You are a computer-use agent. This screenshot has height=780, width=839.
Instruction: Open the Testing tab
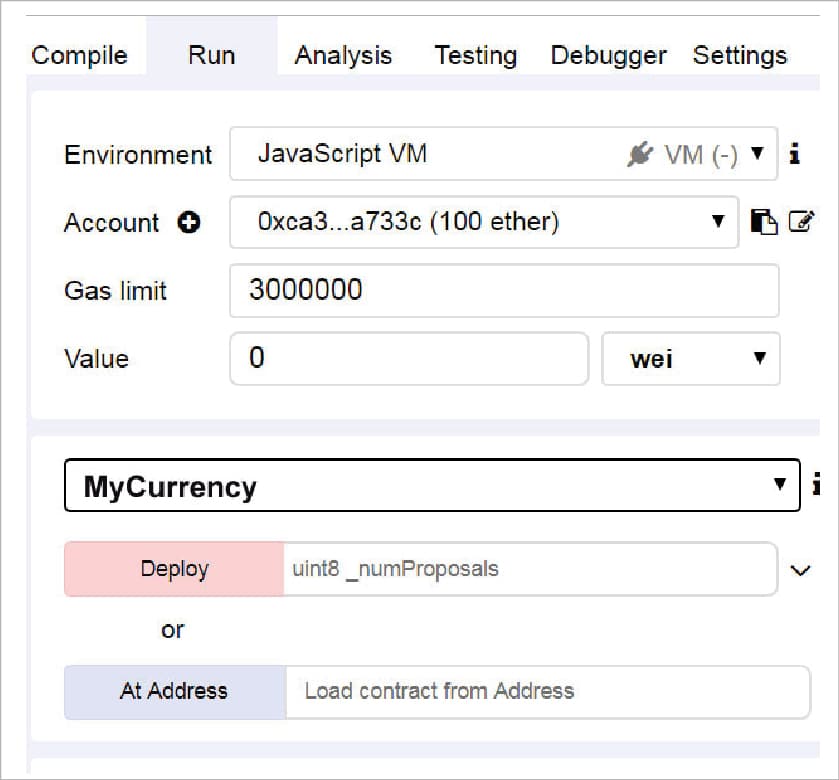(475, 55)
